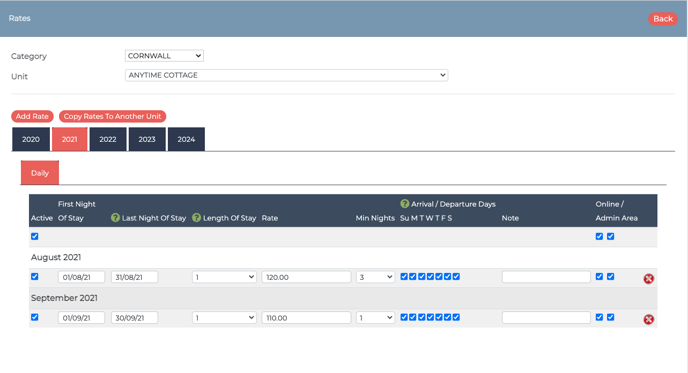Click the Rate column header
This screenshot has width=688, height=373.
pos(270,218)
